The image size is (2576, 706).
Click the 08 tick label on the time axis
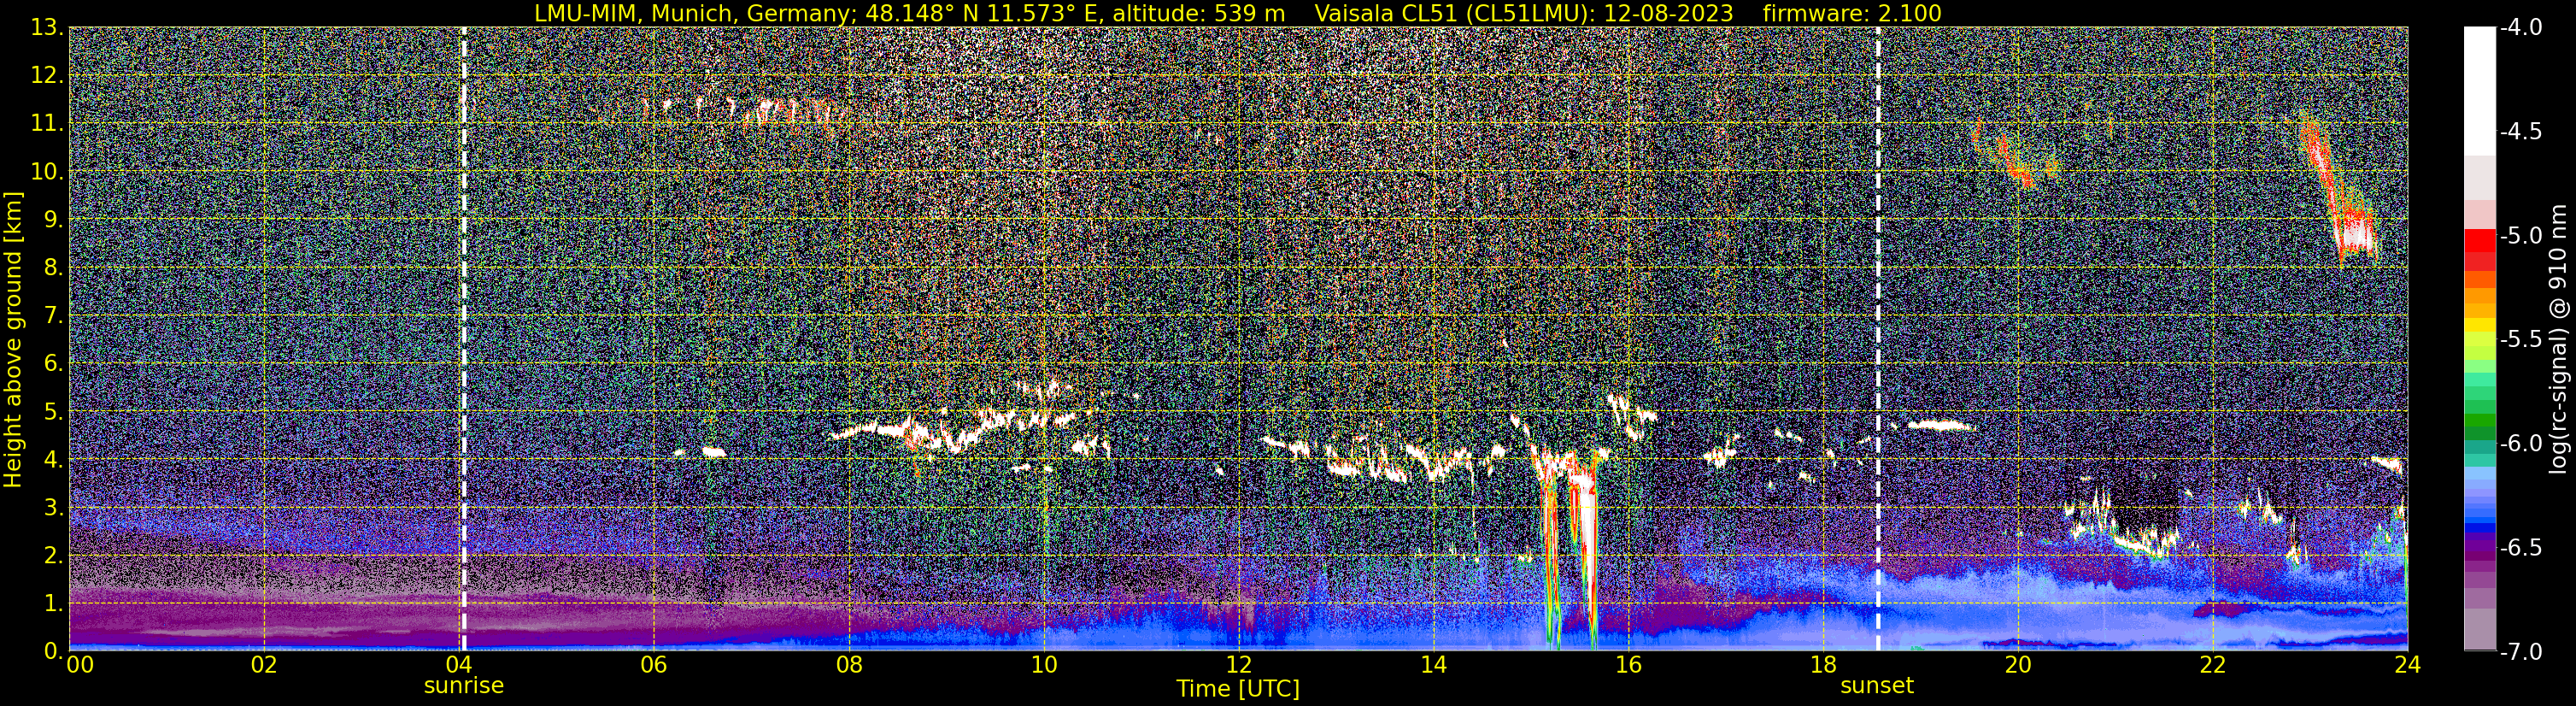tap(848, 665)
